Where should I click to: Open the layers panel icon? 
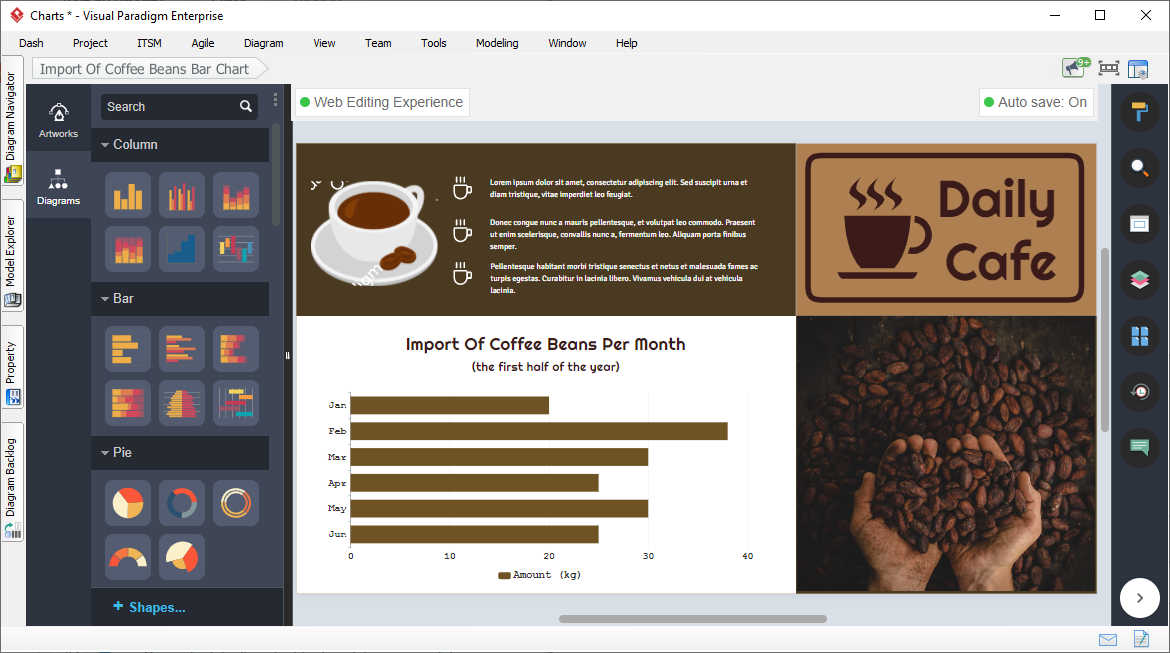(x=1139, y=280)
